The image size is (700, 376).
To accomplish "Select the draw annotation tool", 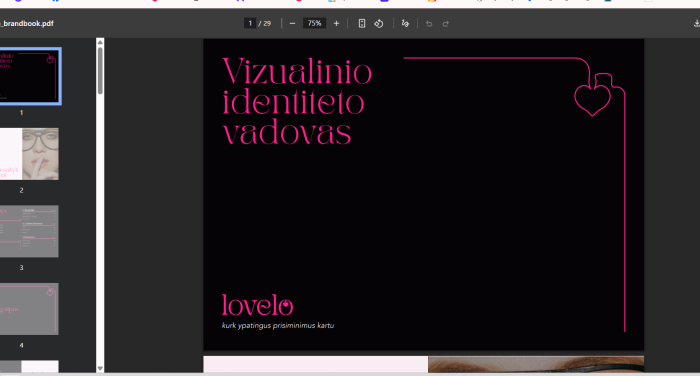I will 405,24.
